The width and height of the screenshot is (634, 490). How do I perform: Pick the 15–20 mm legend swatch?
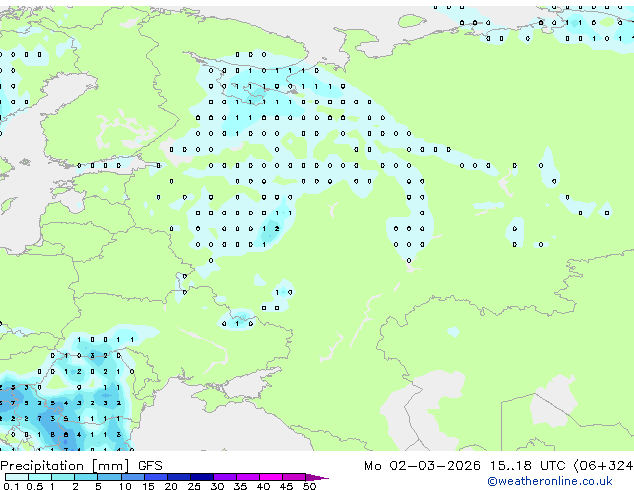(156, 477)
